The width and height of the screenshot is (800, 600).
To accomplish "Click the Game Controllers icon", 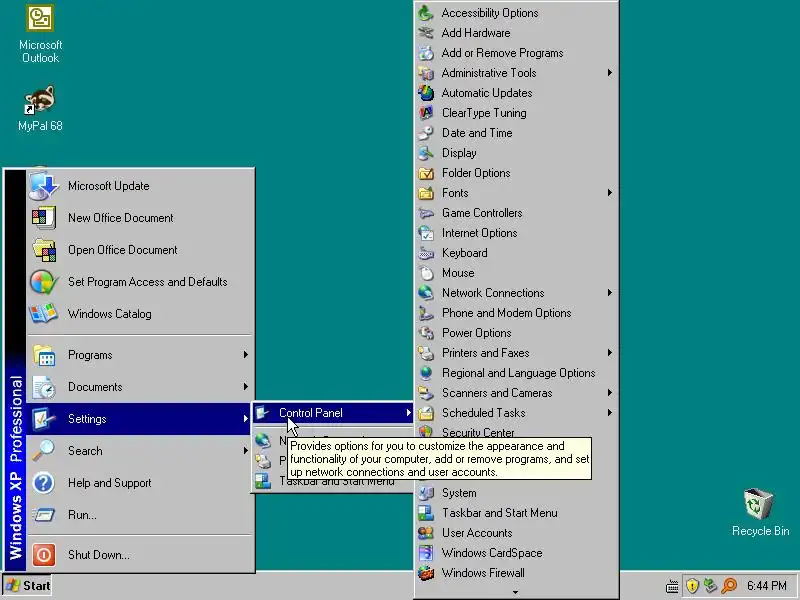I will click(x=426, y=213).
